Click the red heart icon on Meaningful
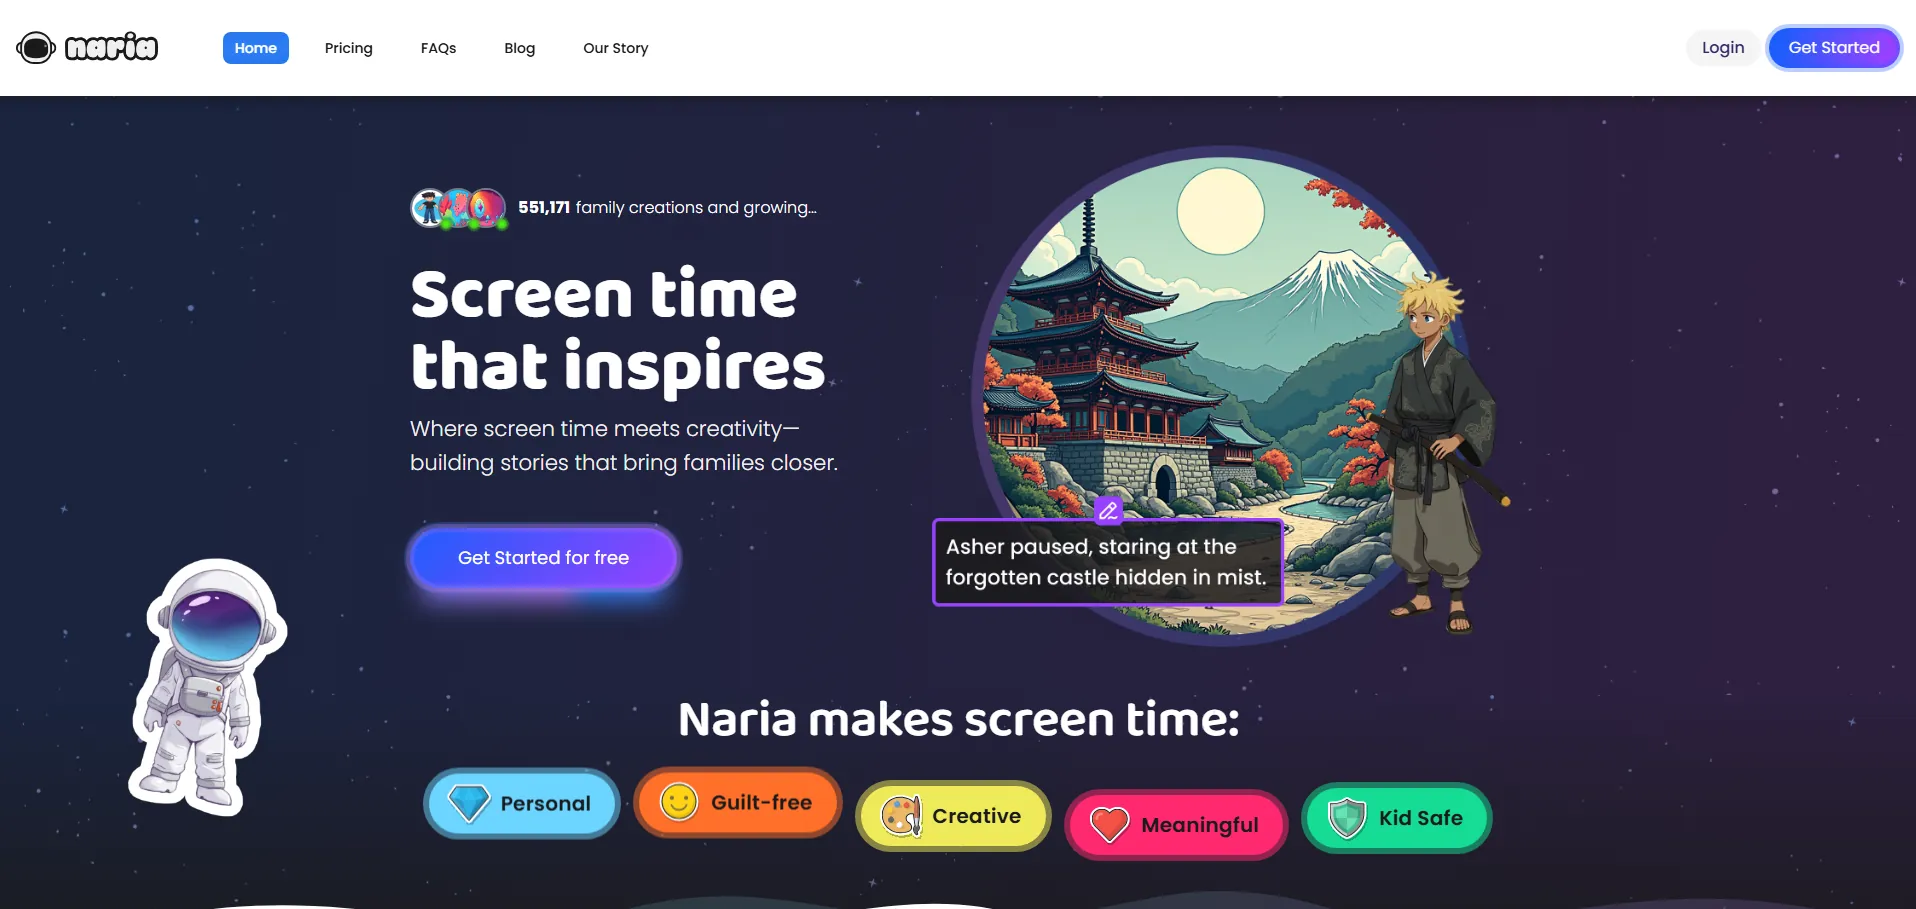Viewport: 1916px width, 909px height. point(1110,825)
